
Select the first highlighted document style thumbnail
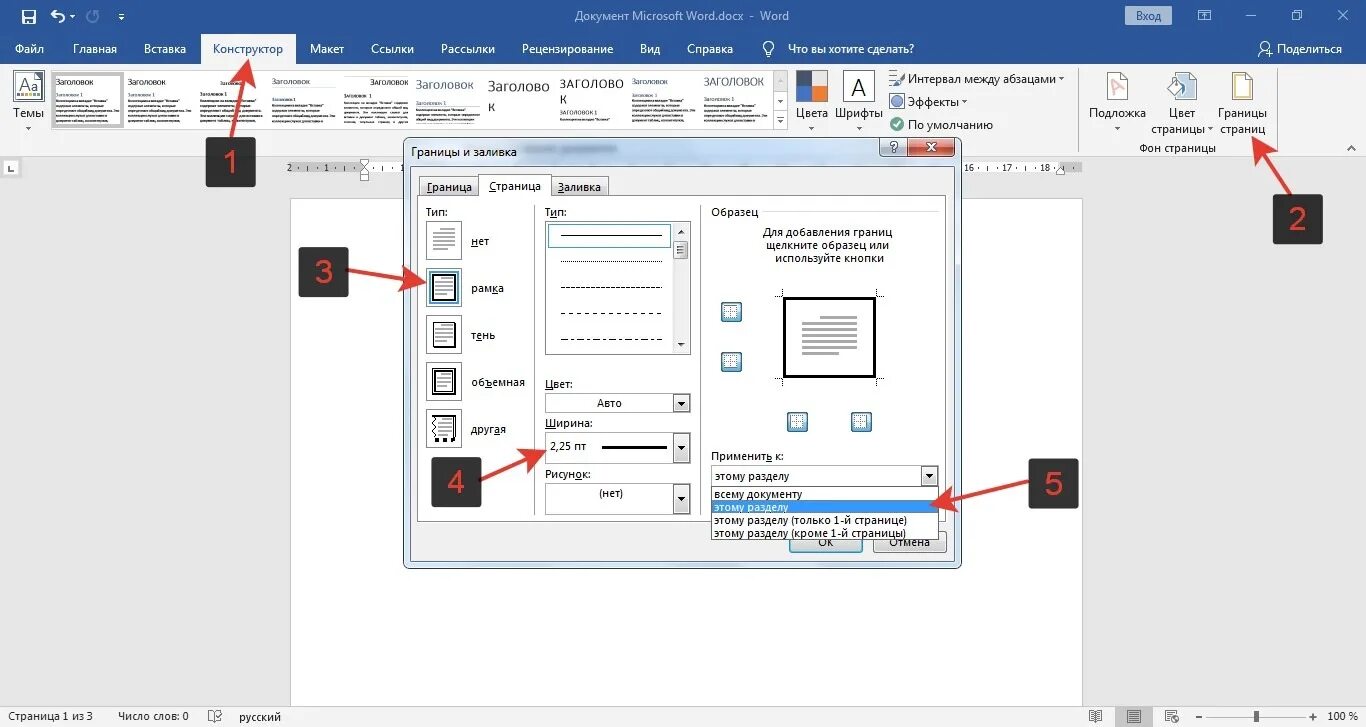[87, 99]
